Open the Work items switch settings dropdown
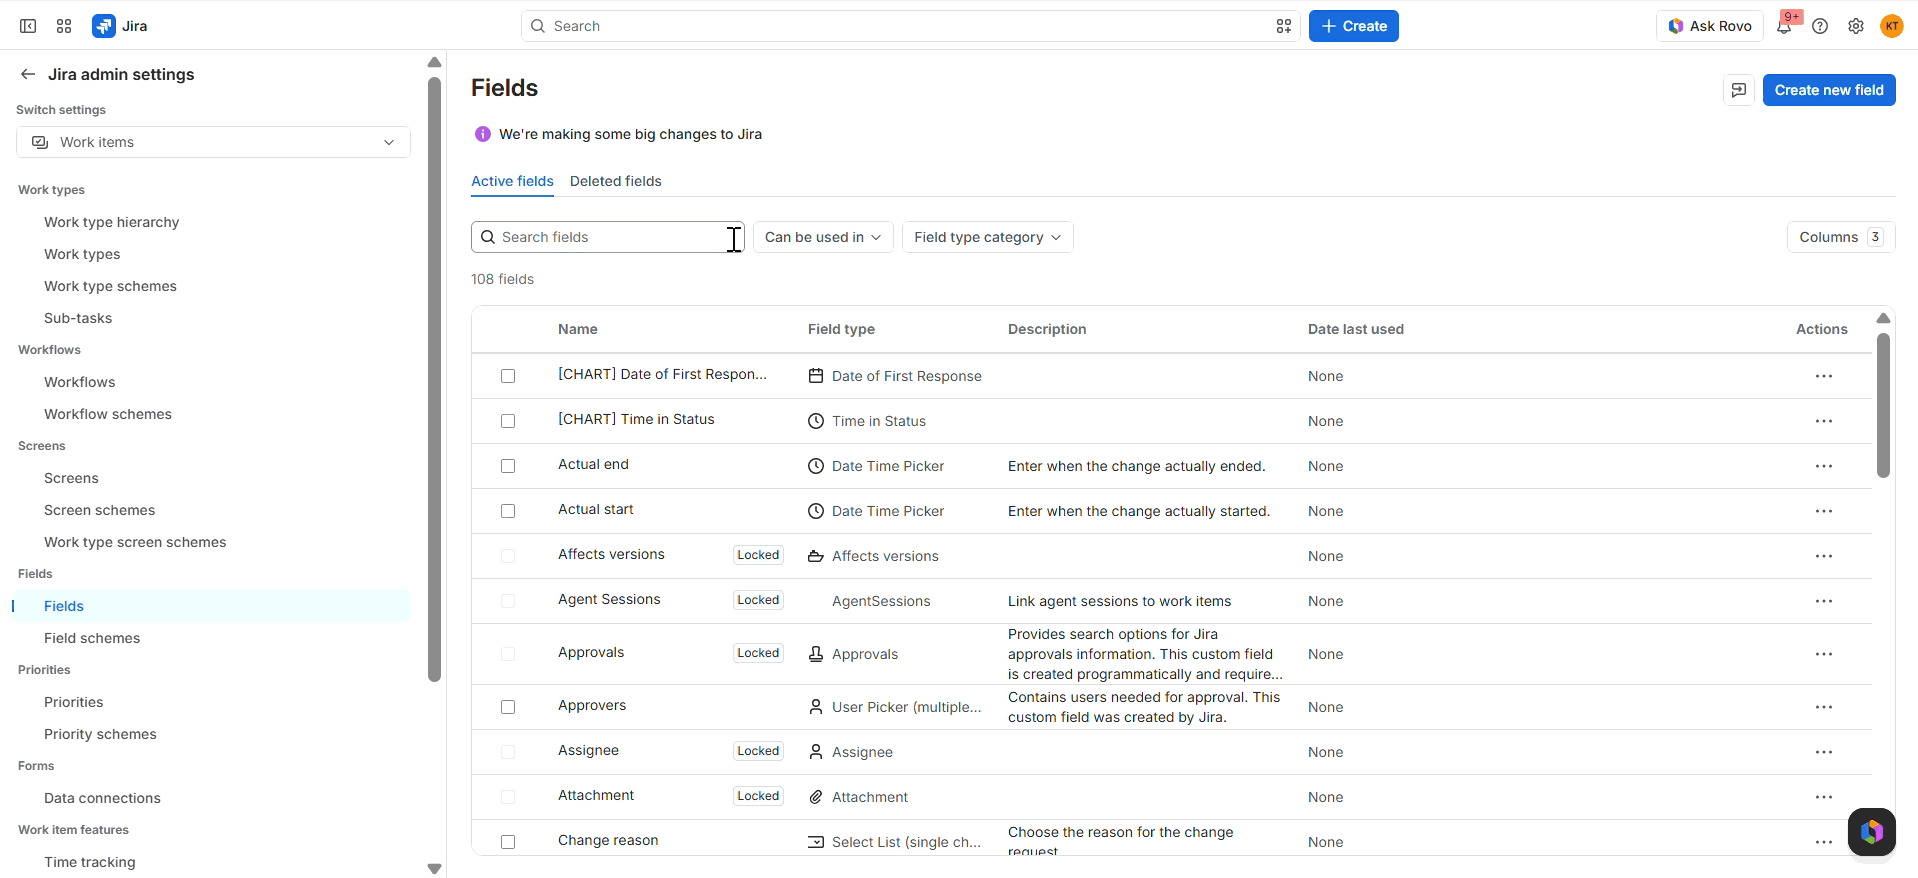 click(x=213, y=142)
